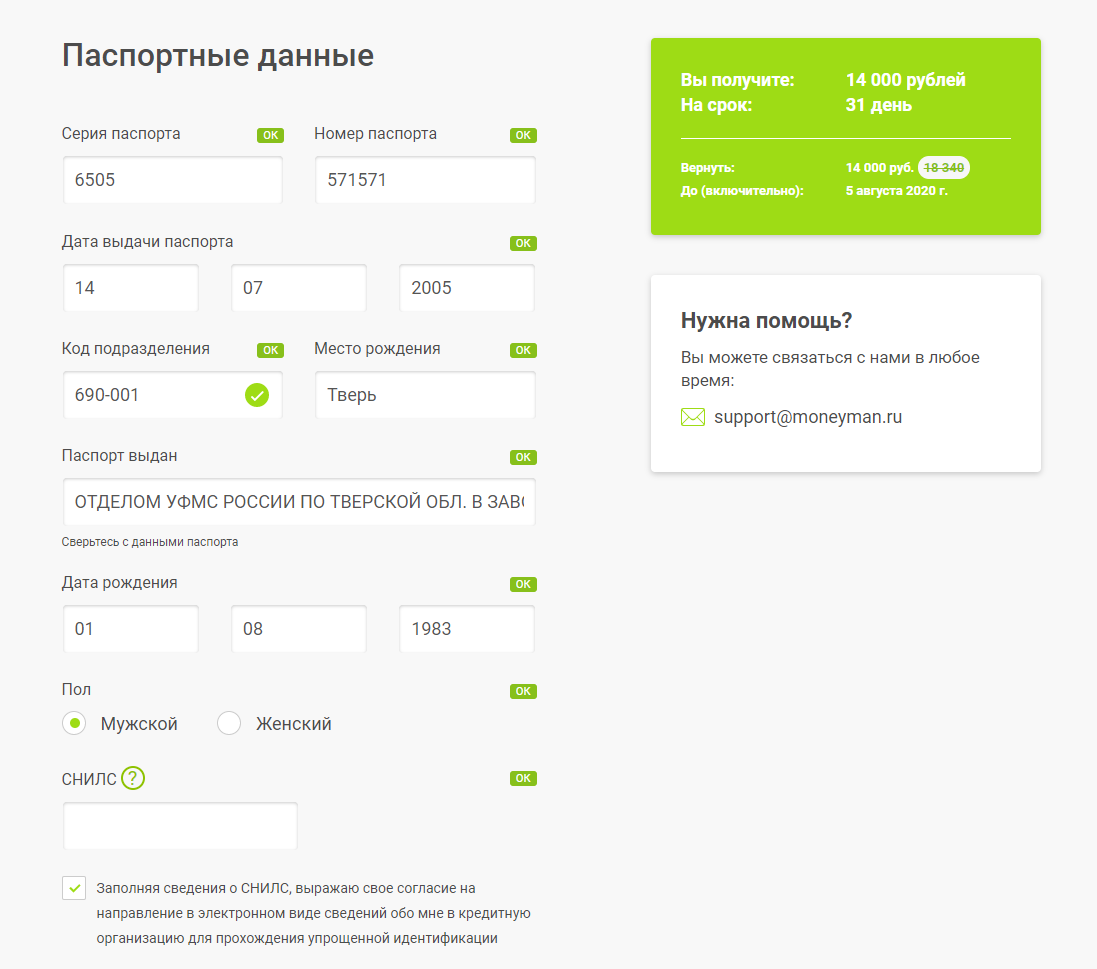
Task: Click OK badge beside Дата выдачи паспорта
Action: click(523, 243)
